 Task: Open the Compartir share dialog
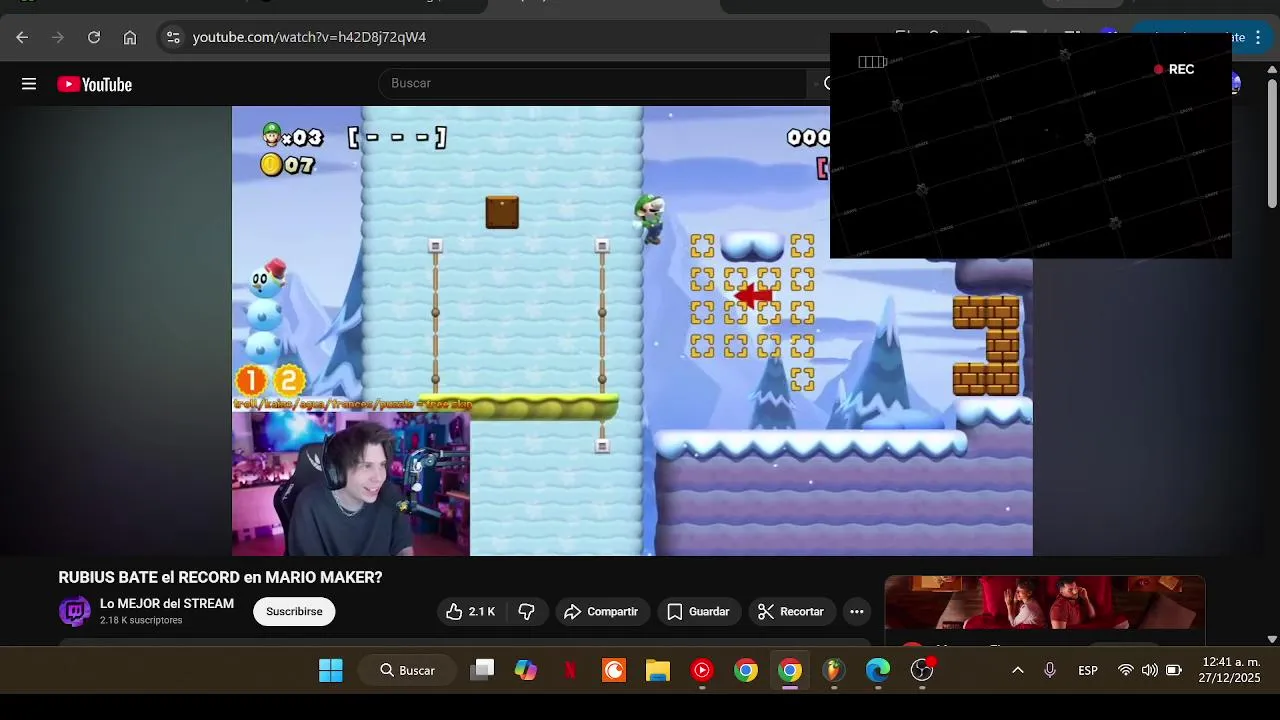601,611
